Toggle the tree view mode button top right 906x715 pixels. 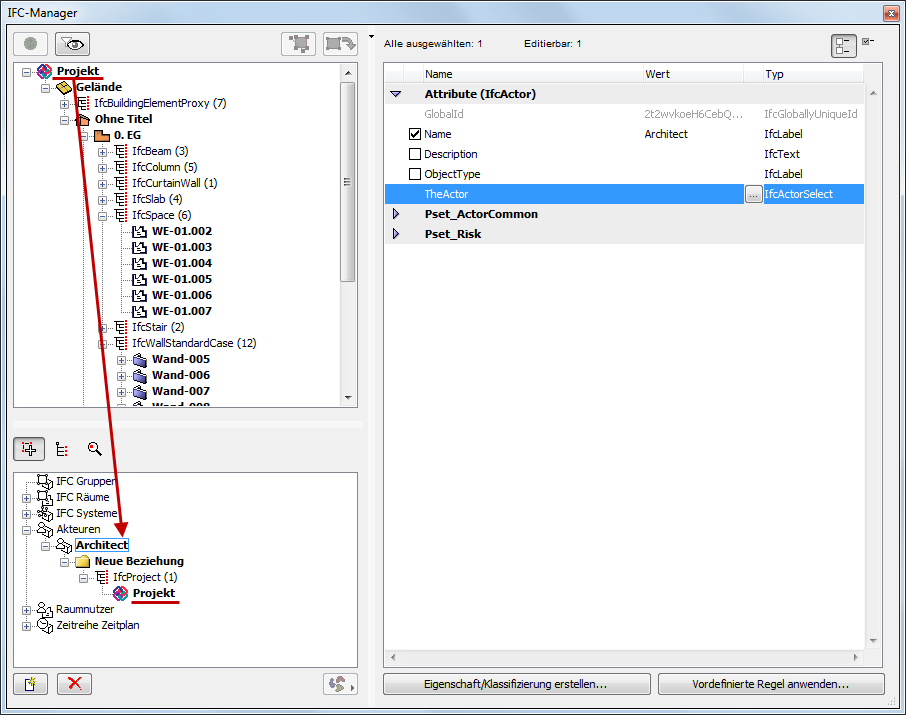pyautogui.click(x=844, y=46)
